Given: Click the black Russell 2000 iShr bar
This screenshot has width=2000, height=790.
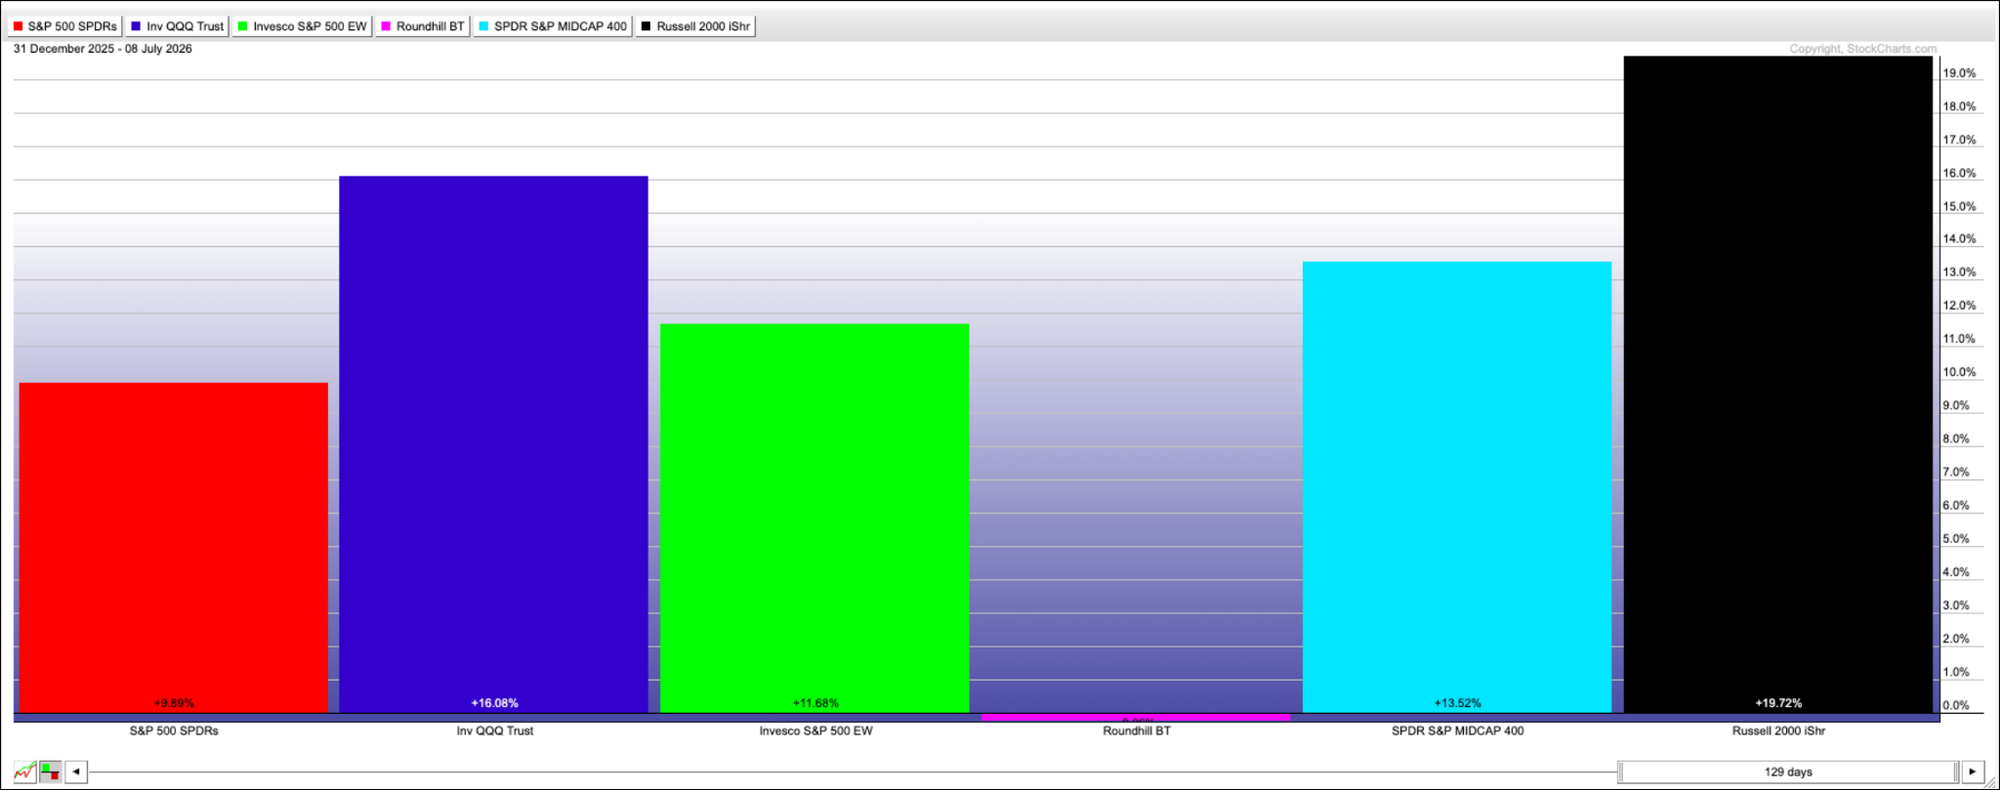Looking at the screenshot, I should [1778, 384].
